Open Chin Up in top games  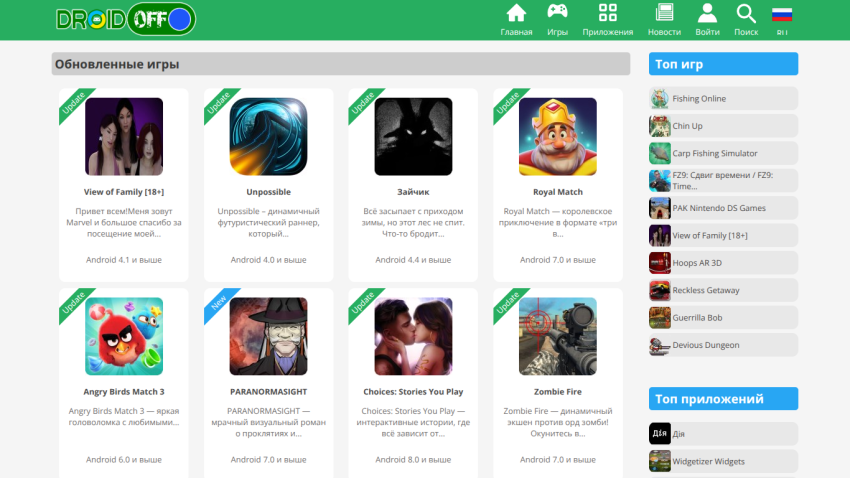coord(723,126)
